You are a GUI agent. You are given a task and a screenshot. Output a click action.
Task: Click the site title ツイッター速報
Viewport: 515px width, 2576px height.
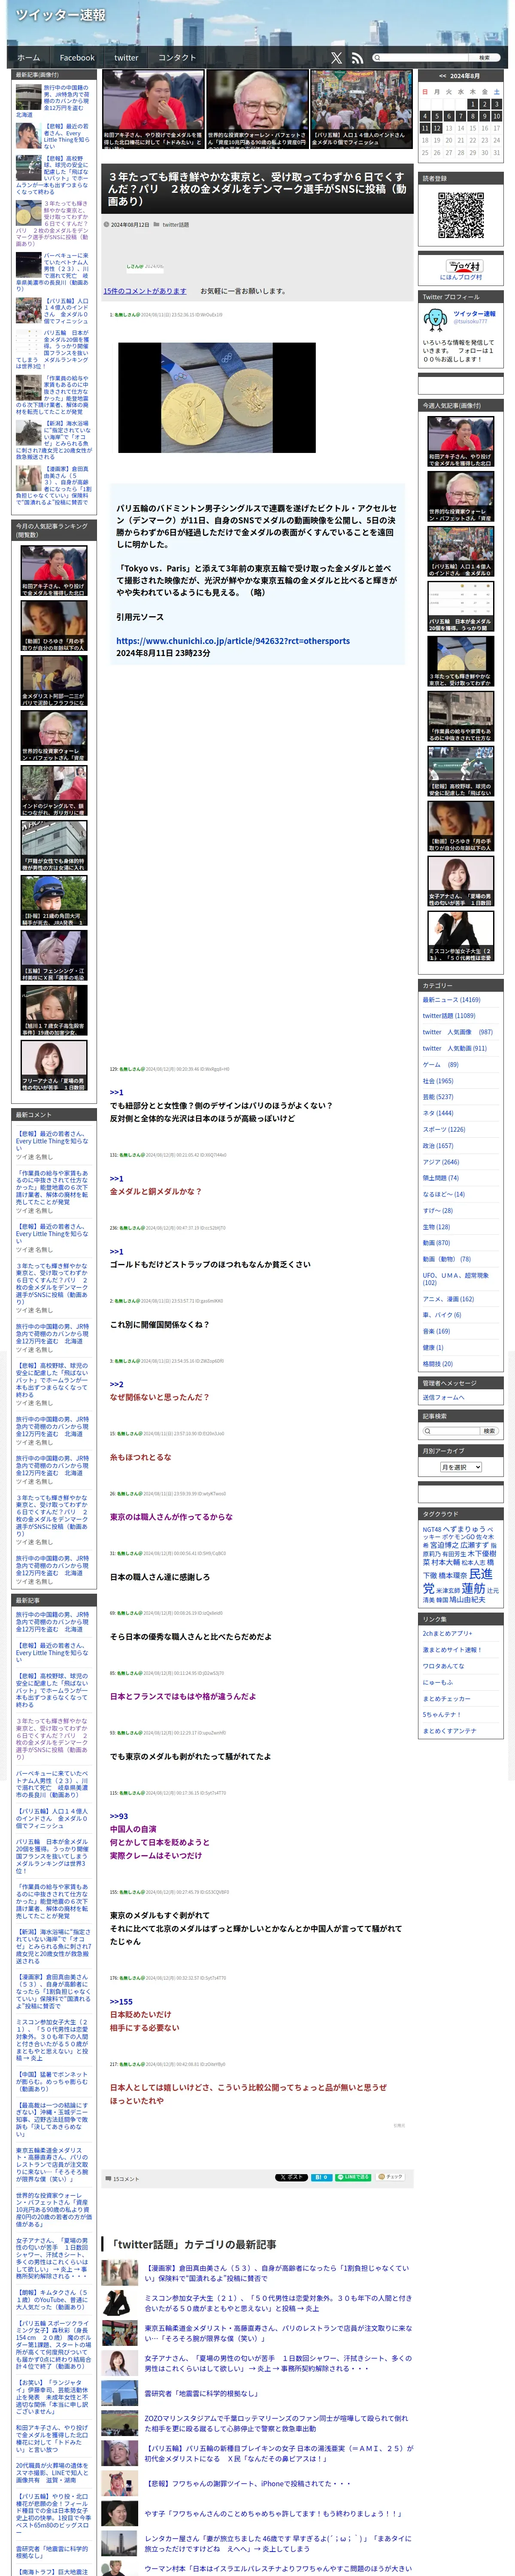click(60, 15)
